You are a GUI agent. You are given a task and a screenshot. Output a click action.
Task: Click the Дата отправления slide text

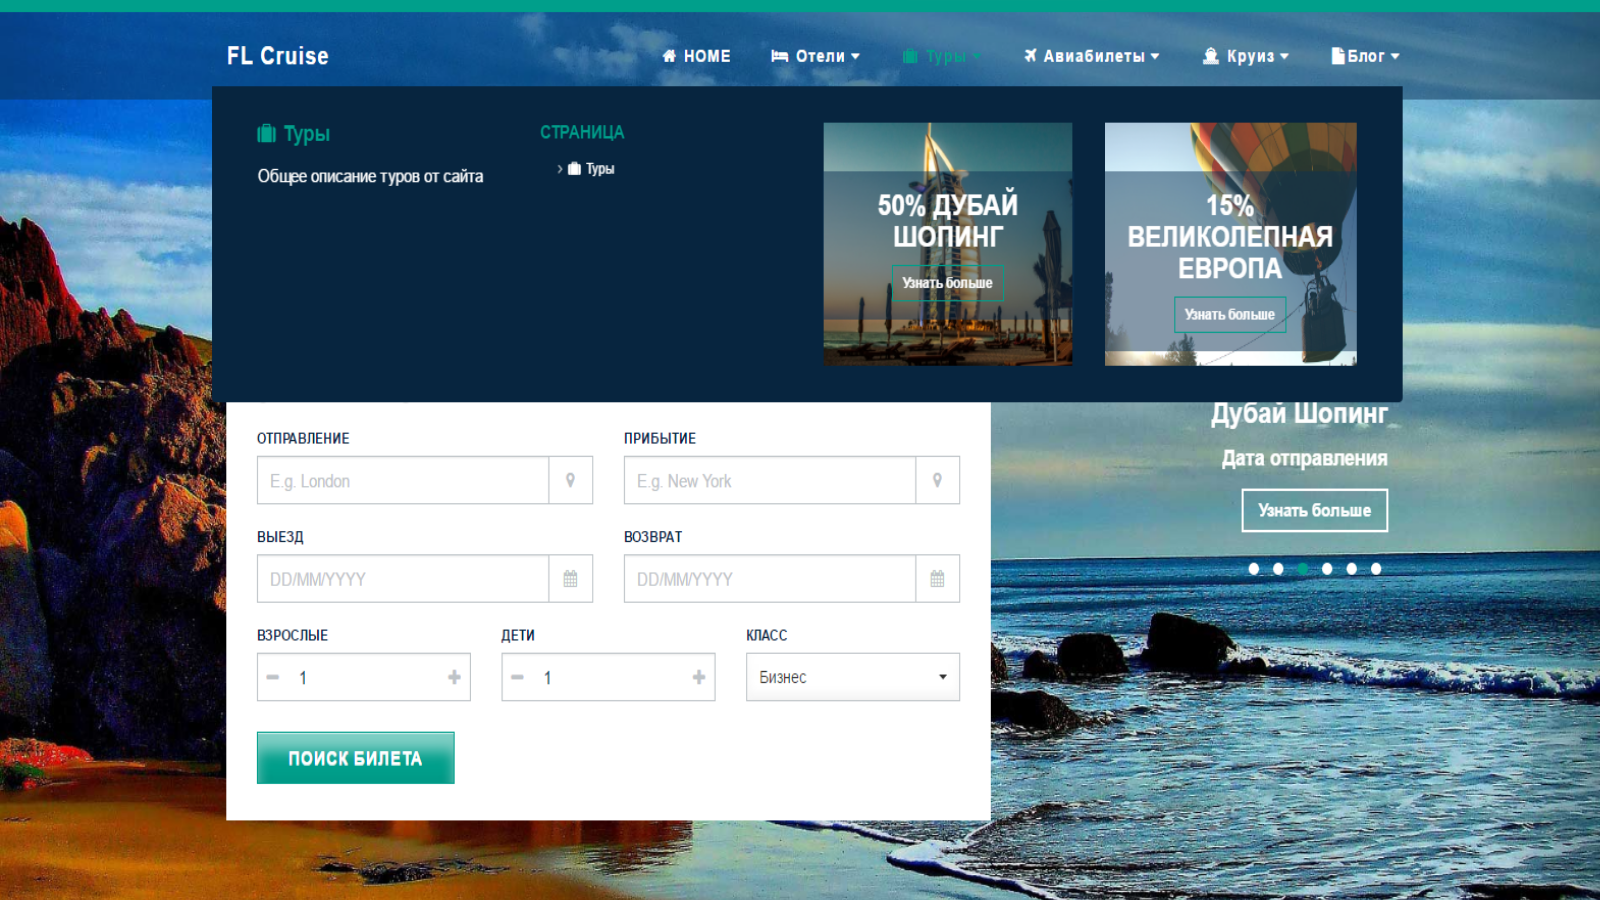coord(1304,458)
